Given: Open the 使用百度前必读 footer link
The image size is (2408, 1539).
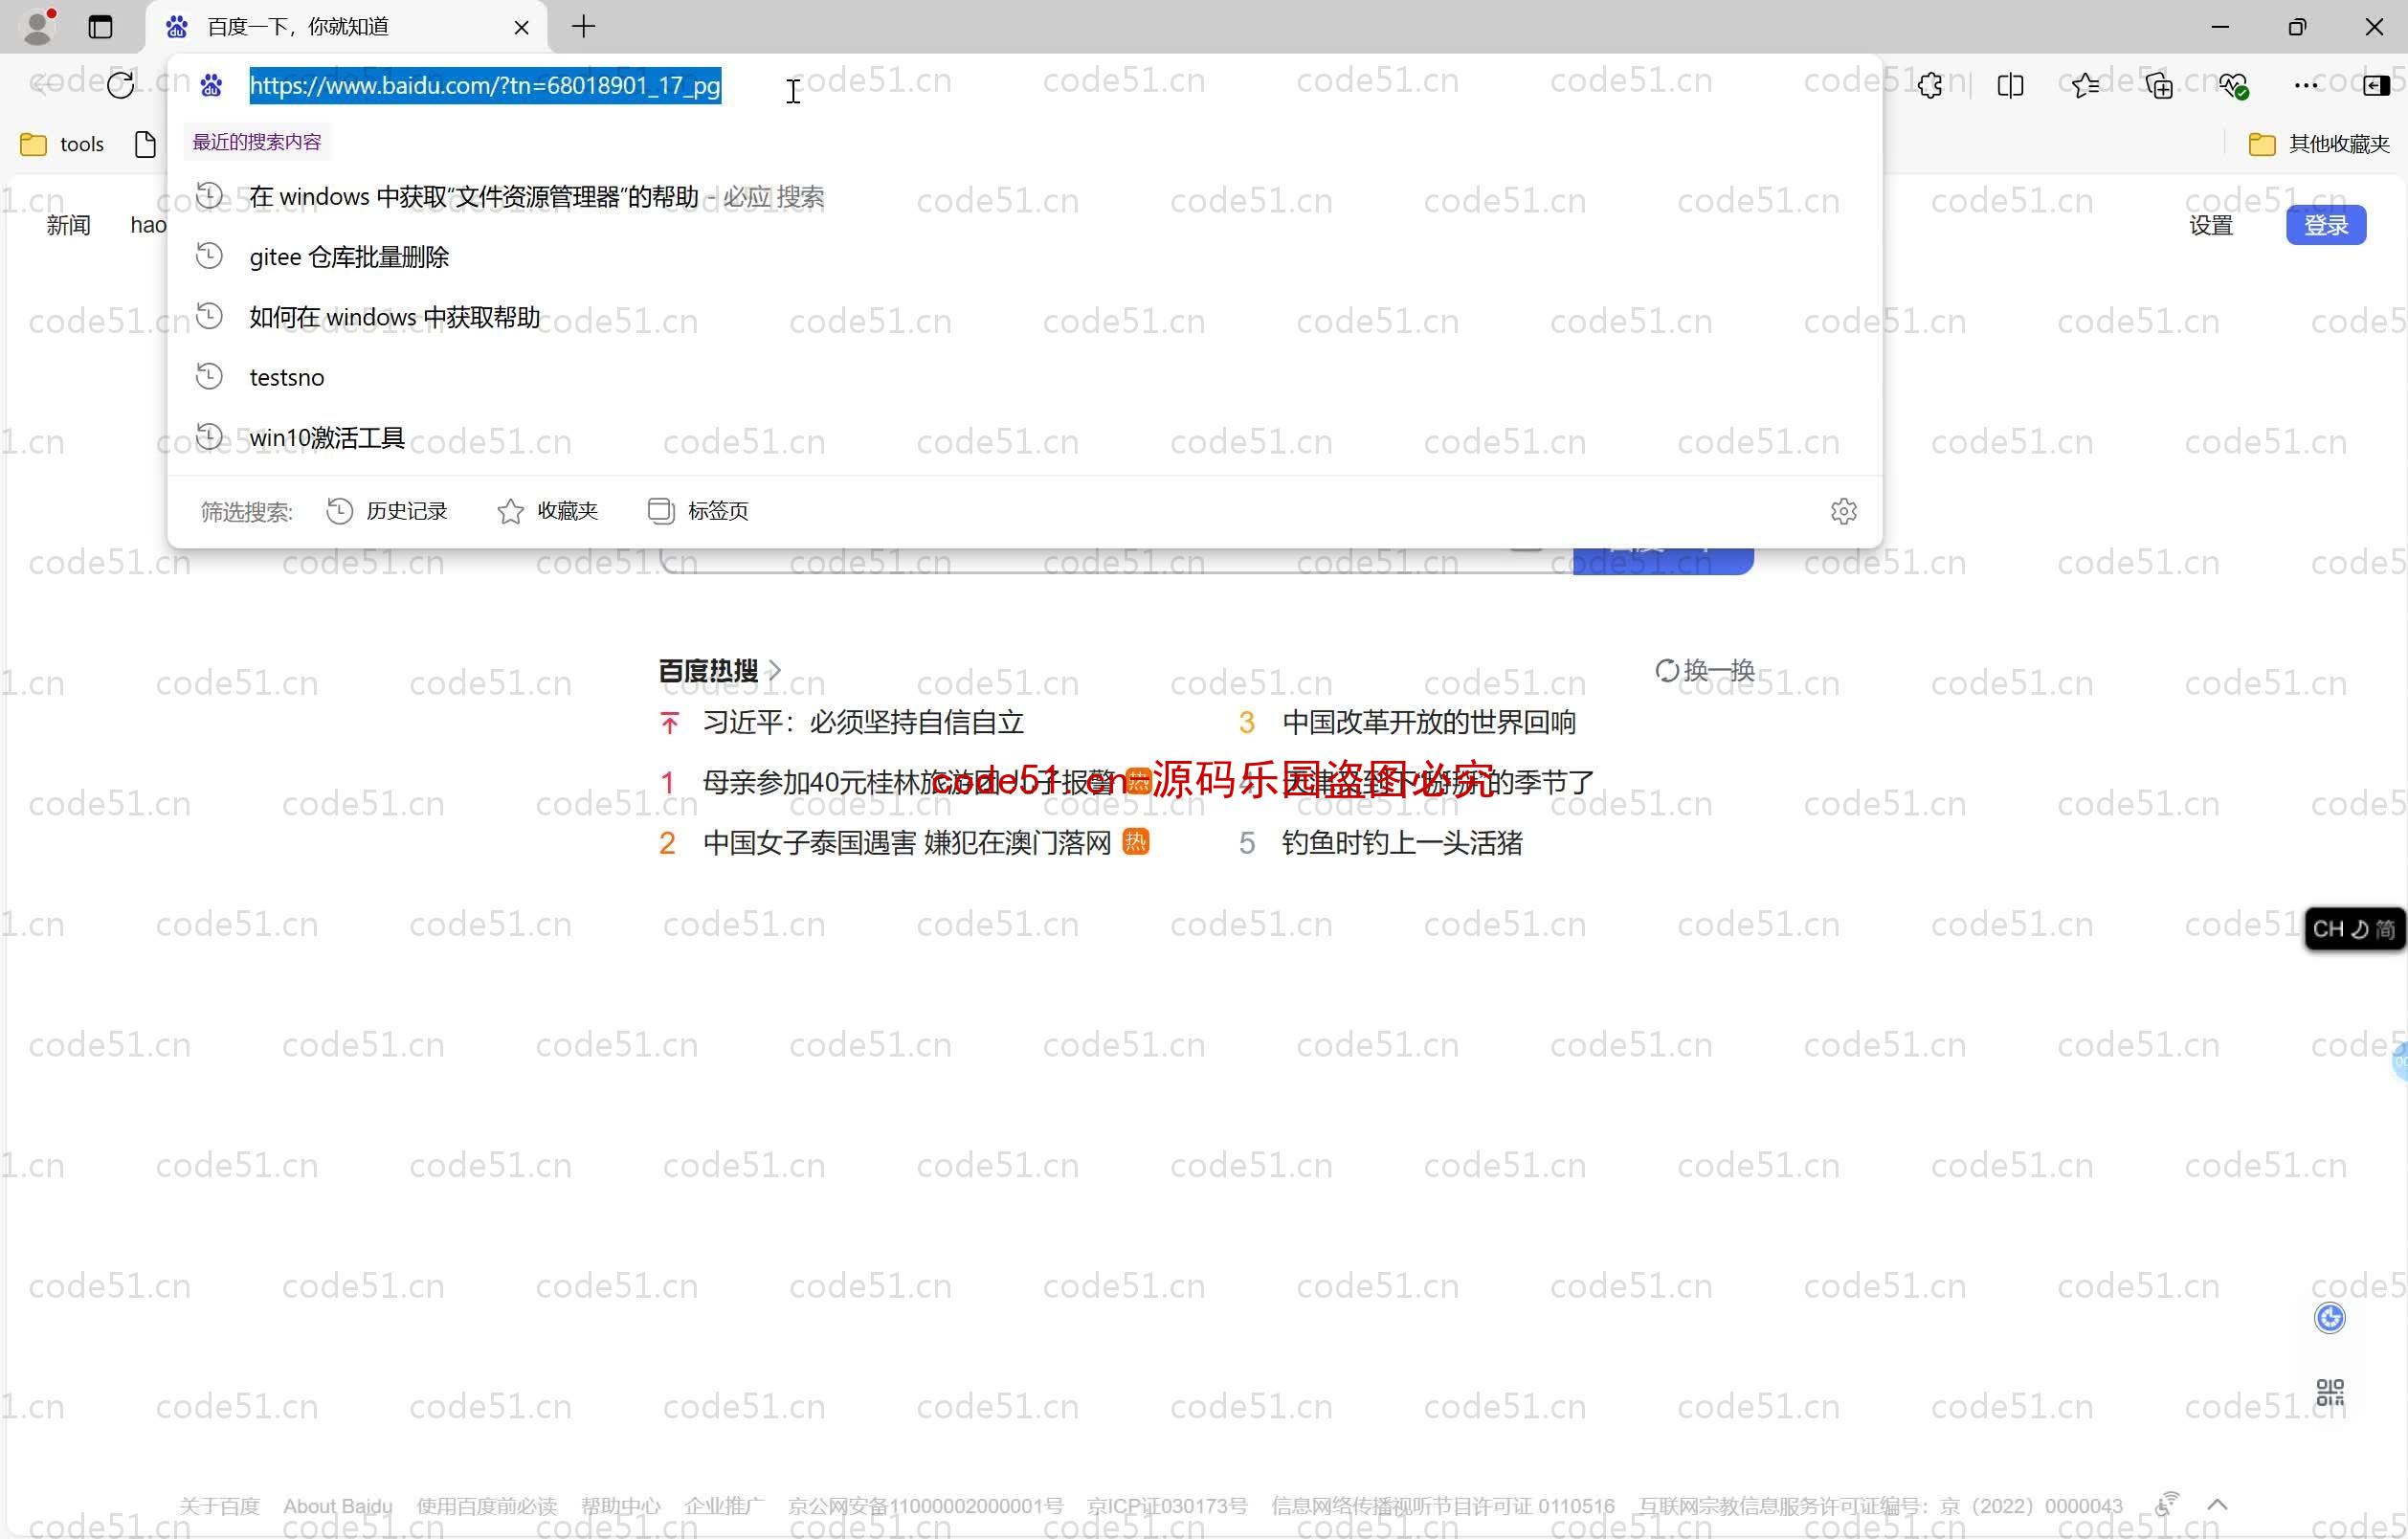Looking at the screenshot, I should [486, 1506].
